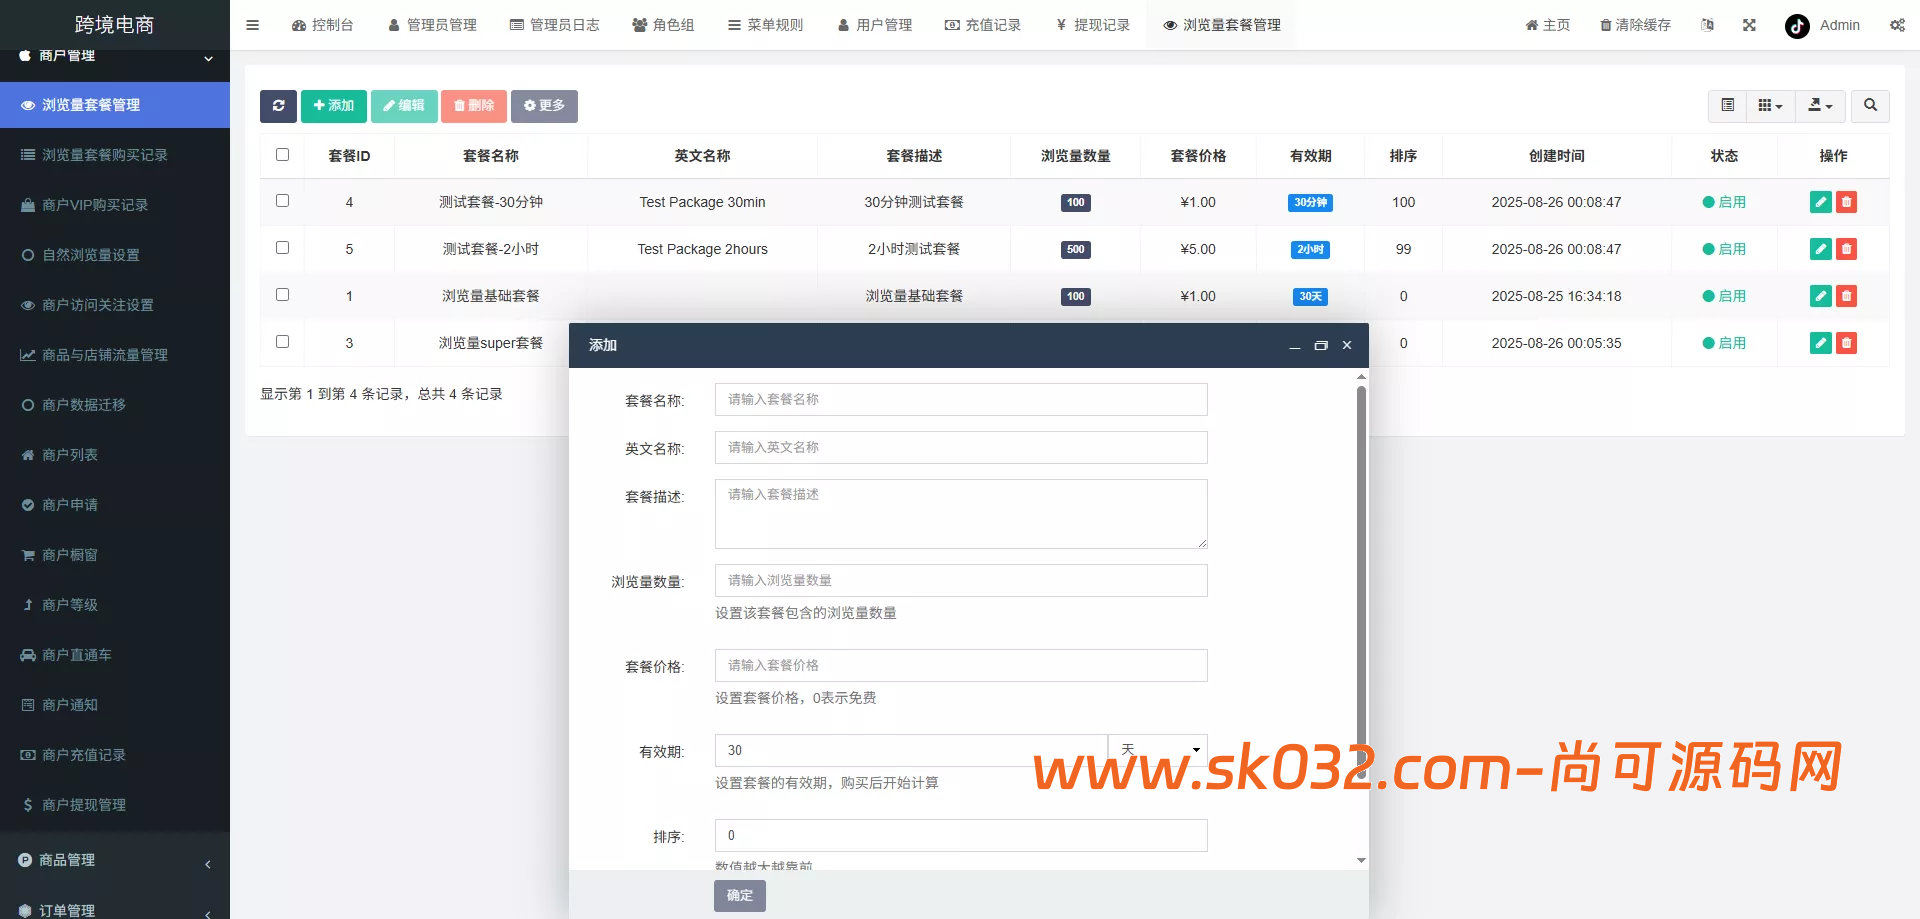
Task: Click the edit pencil icon for Test Package 30min
Action: [x=1820, y=202]
